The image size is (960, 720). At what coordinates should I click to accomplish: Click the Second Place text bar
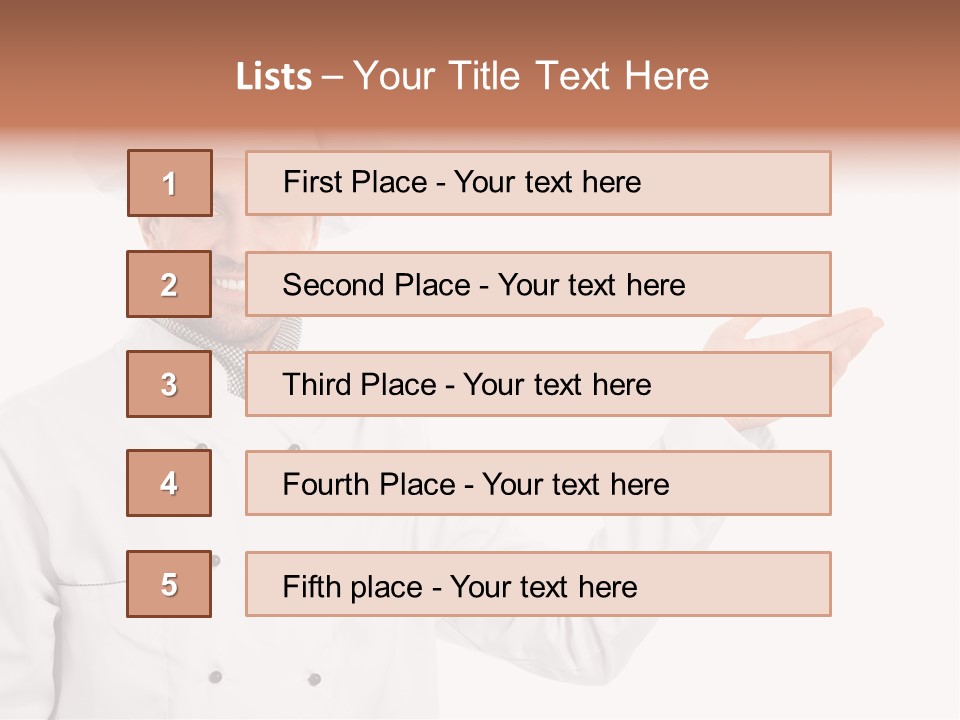coord(538,284)
